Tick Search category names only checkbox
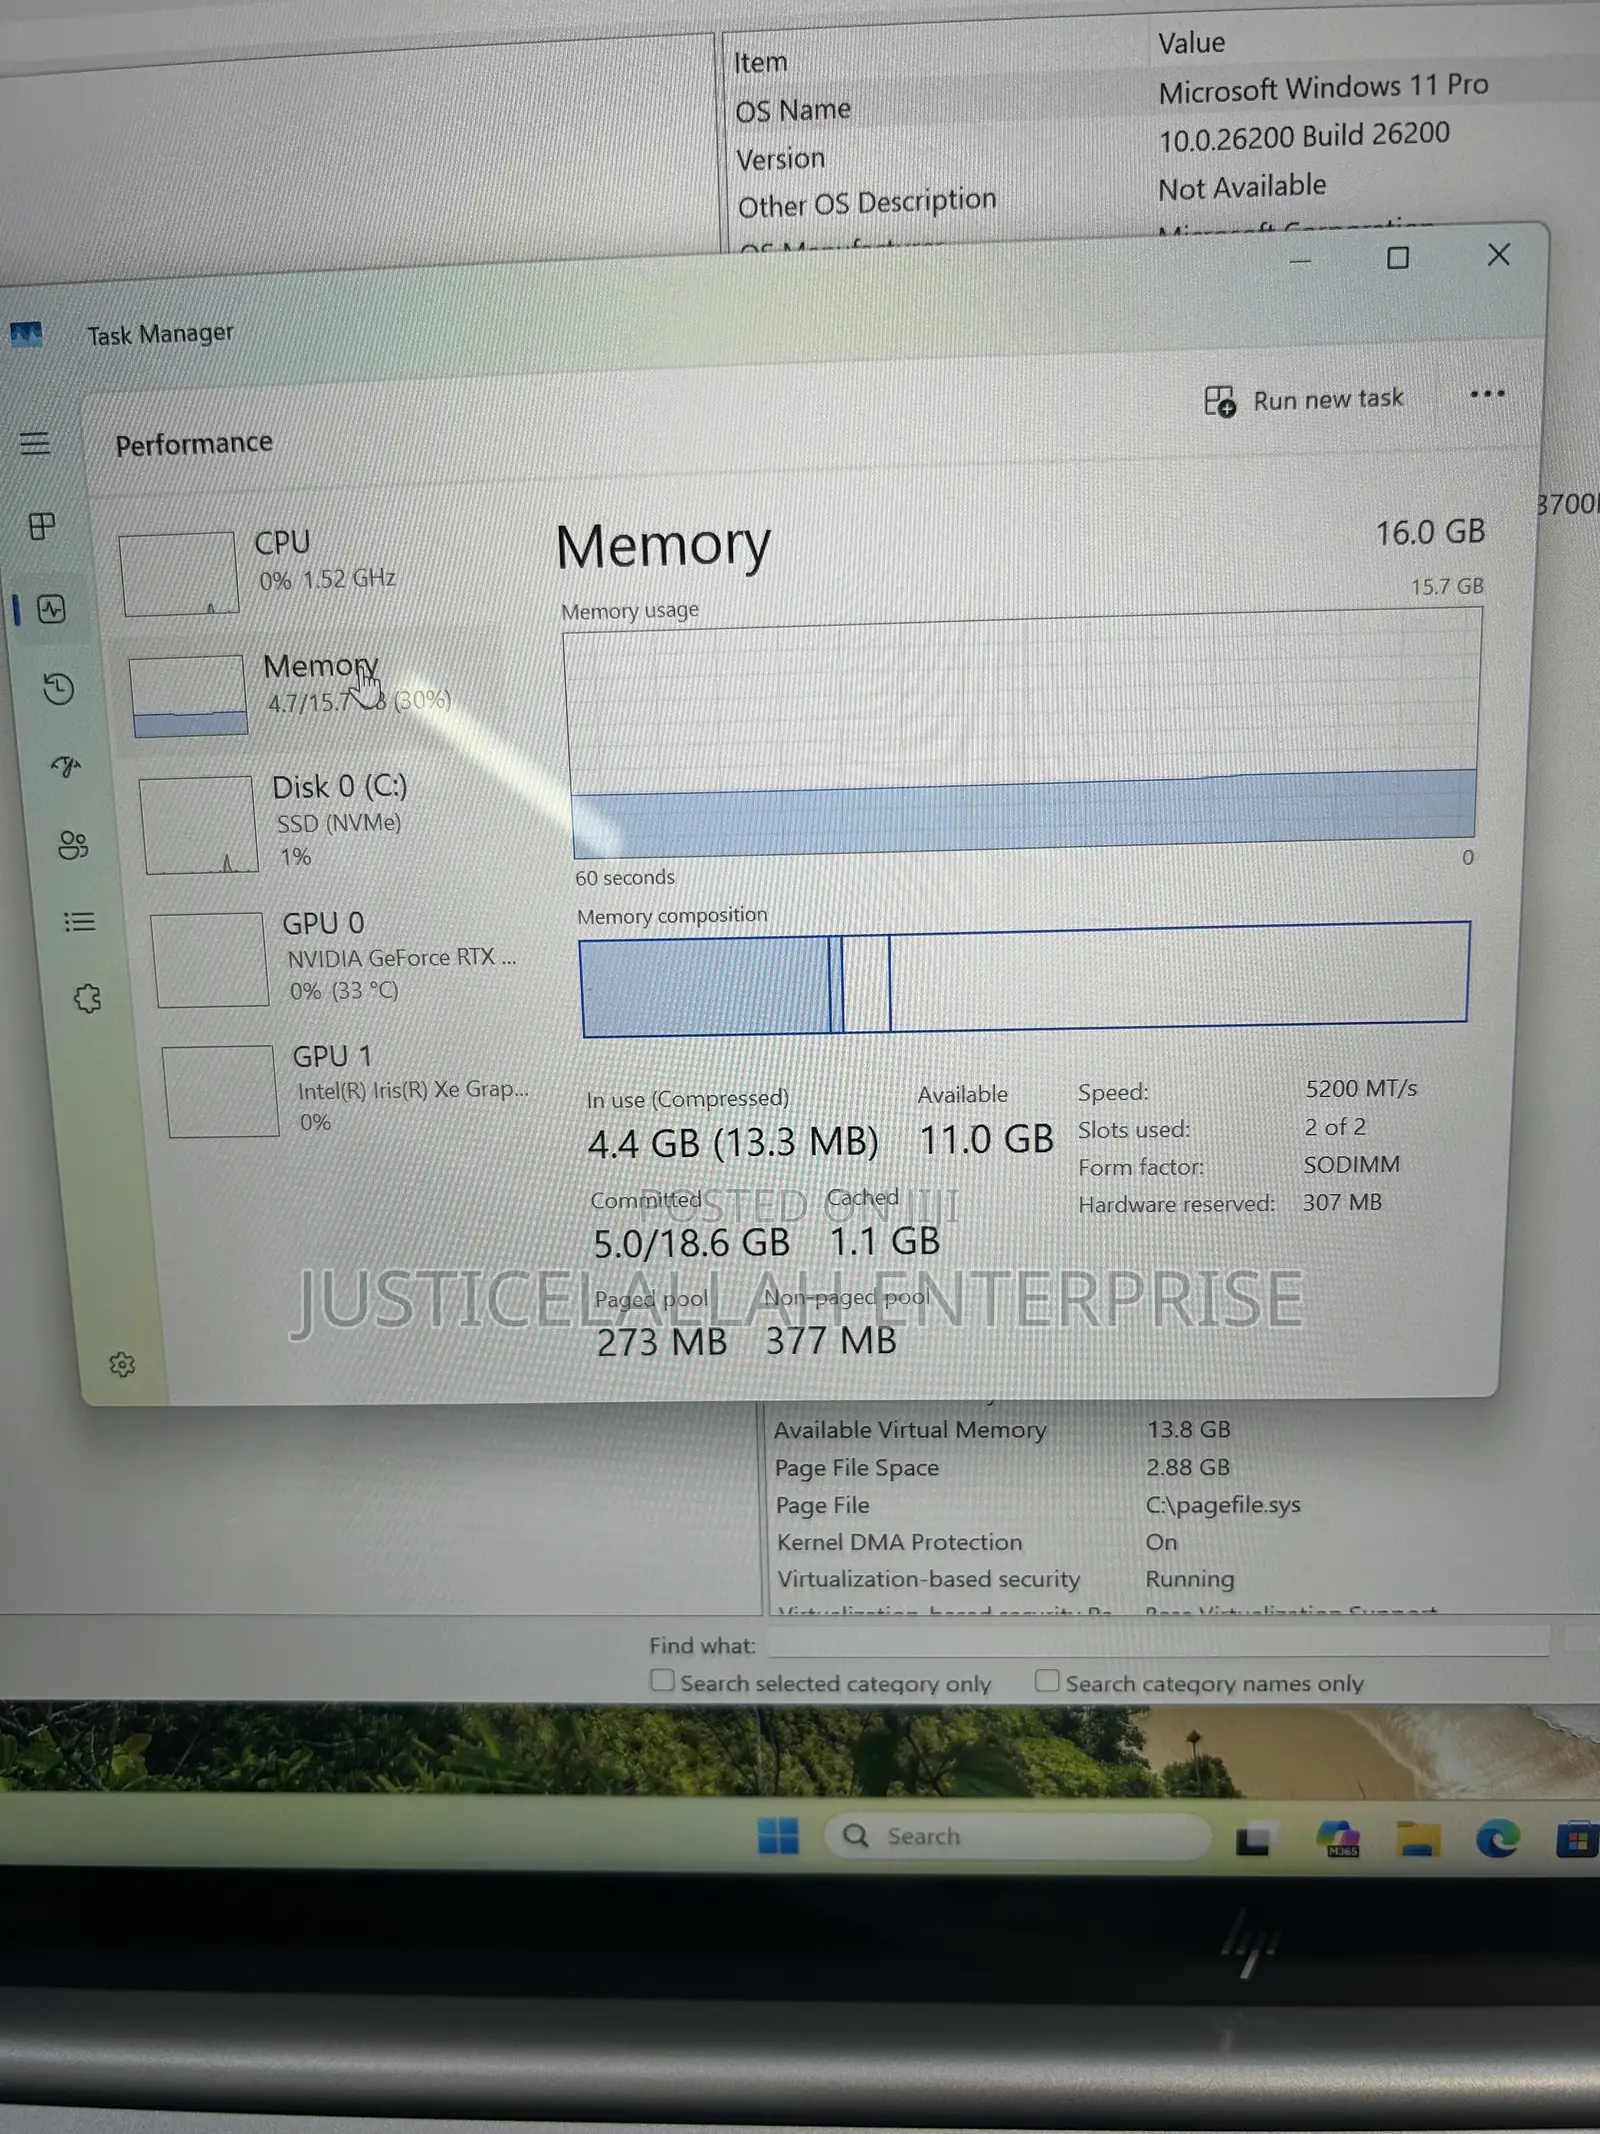Viewport: 1600px width, 2134px height. (1046, 1681)
